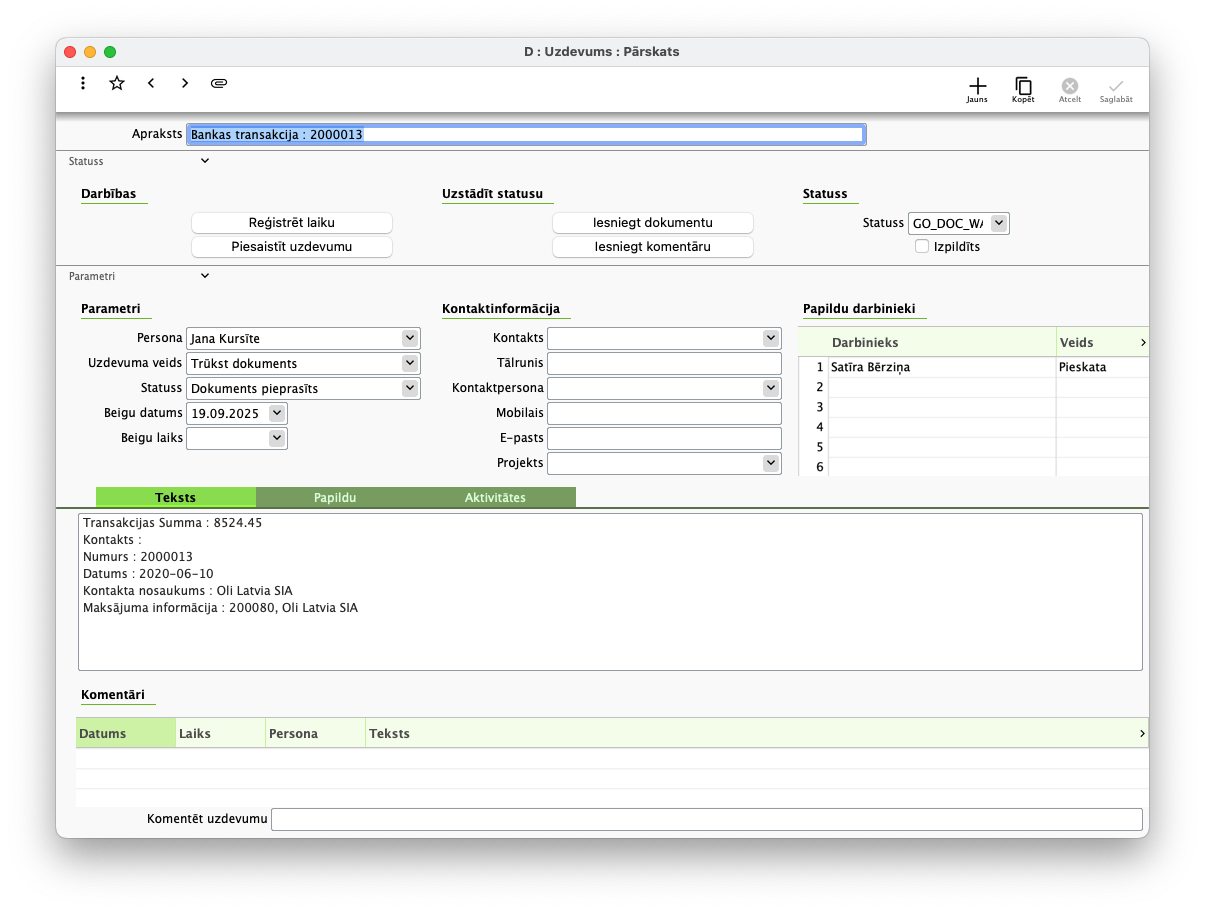Click the Piesaistīt uzdevumu button
This screenshot has width=1205, height=912.
292,247
